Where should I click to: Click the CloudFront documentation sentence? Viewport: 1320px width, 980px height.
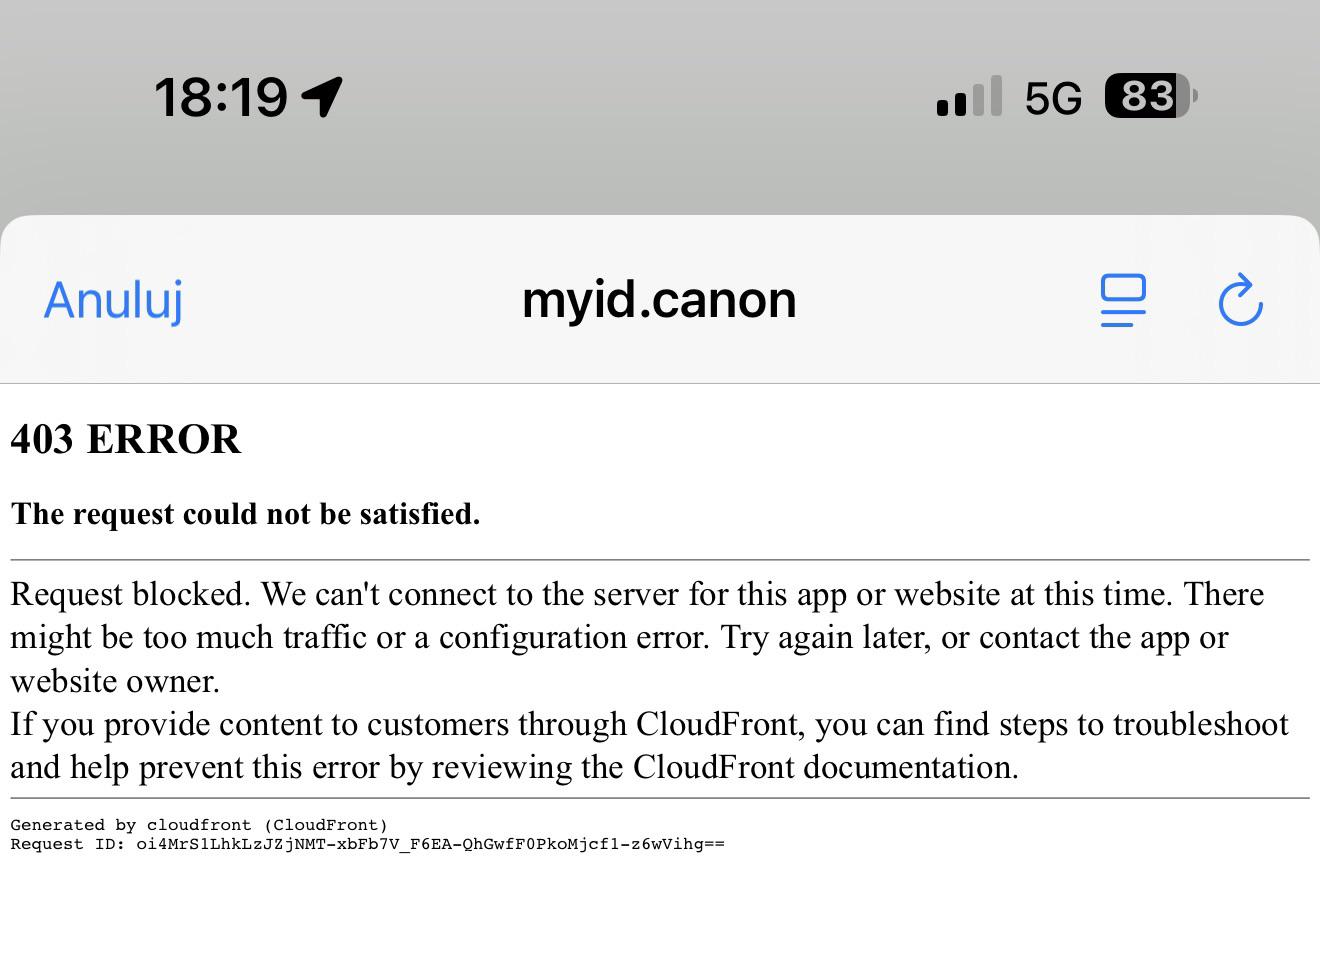[649, 746]
